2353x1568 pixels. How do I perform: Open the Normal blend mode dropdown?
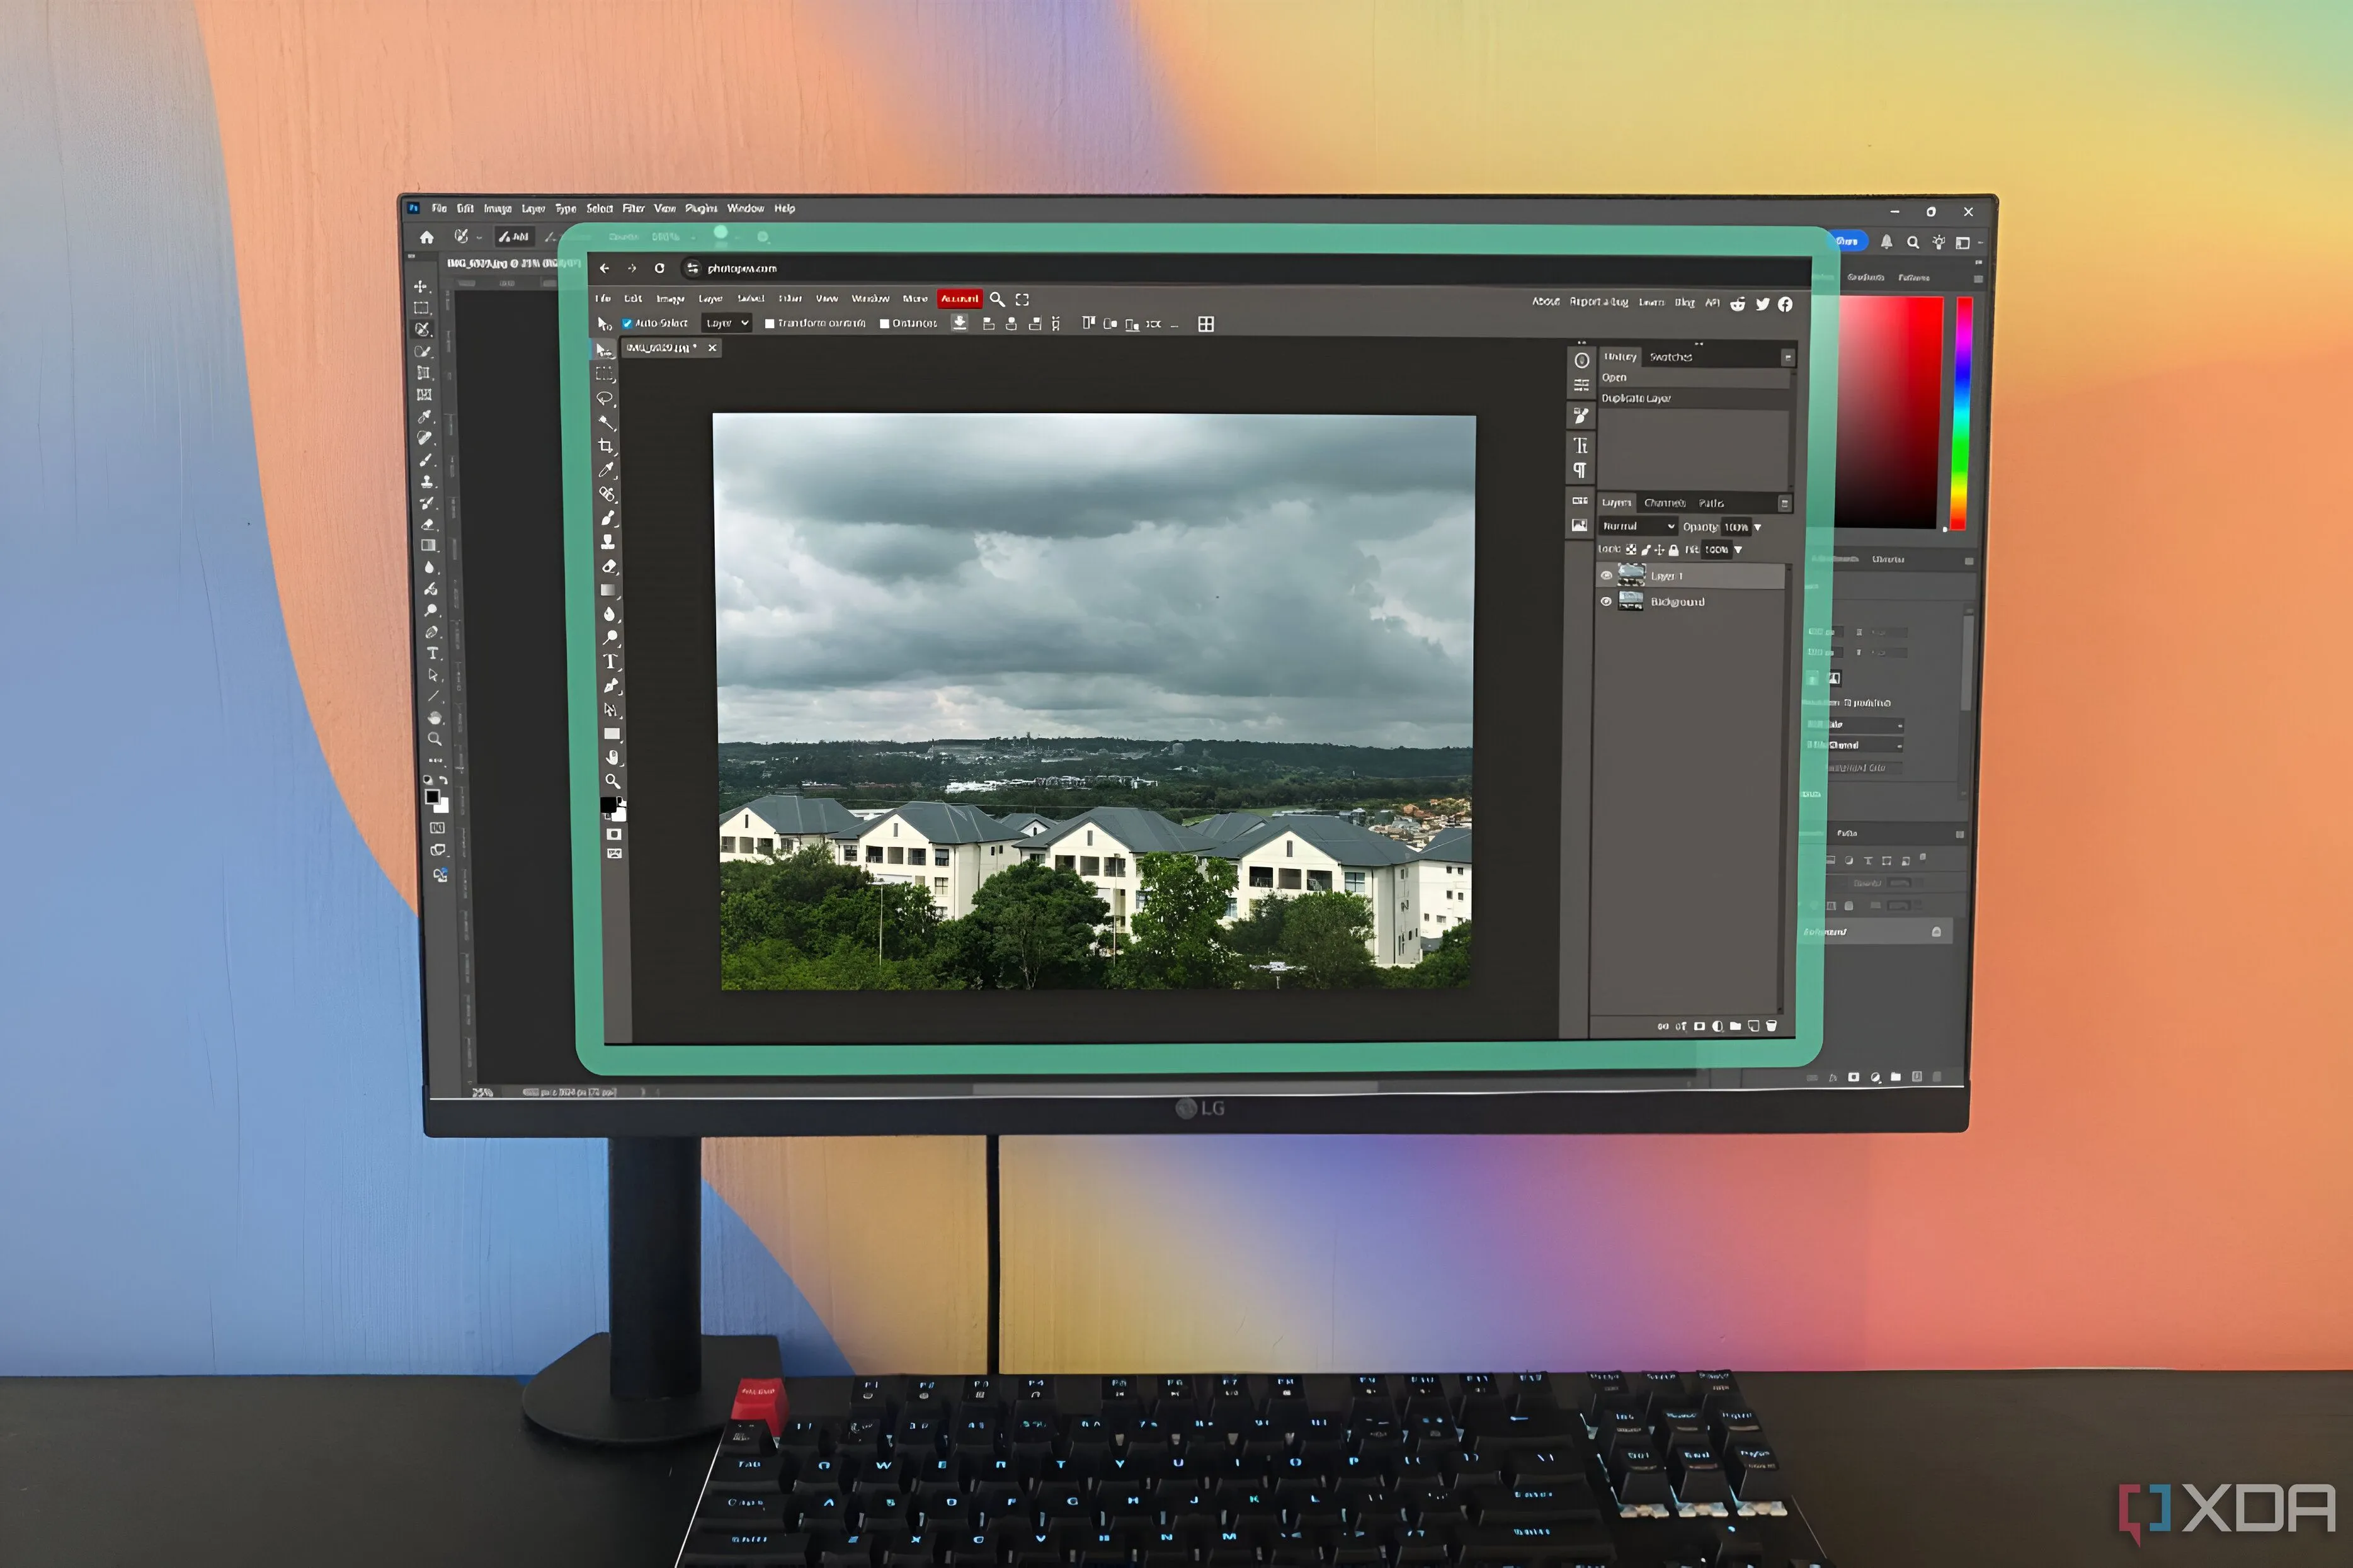[x=1638, y=526]
